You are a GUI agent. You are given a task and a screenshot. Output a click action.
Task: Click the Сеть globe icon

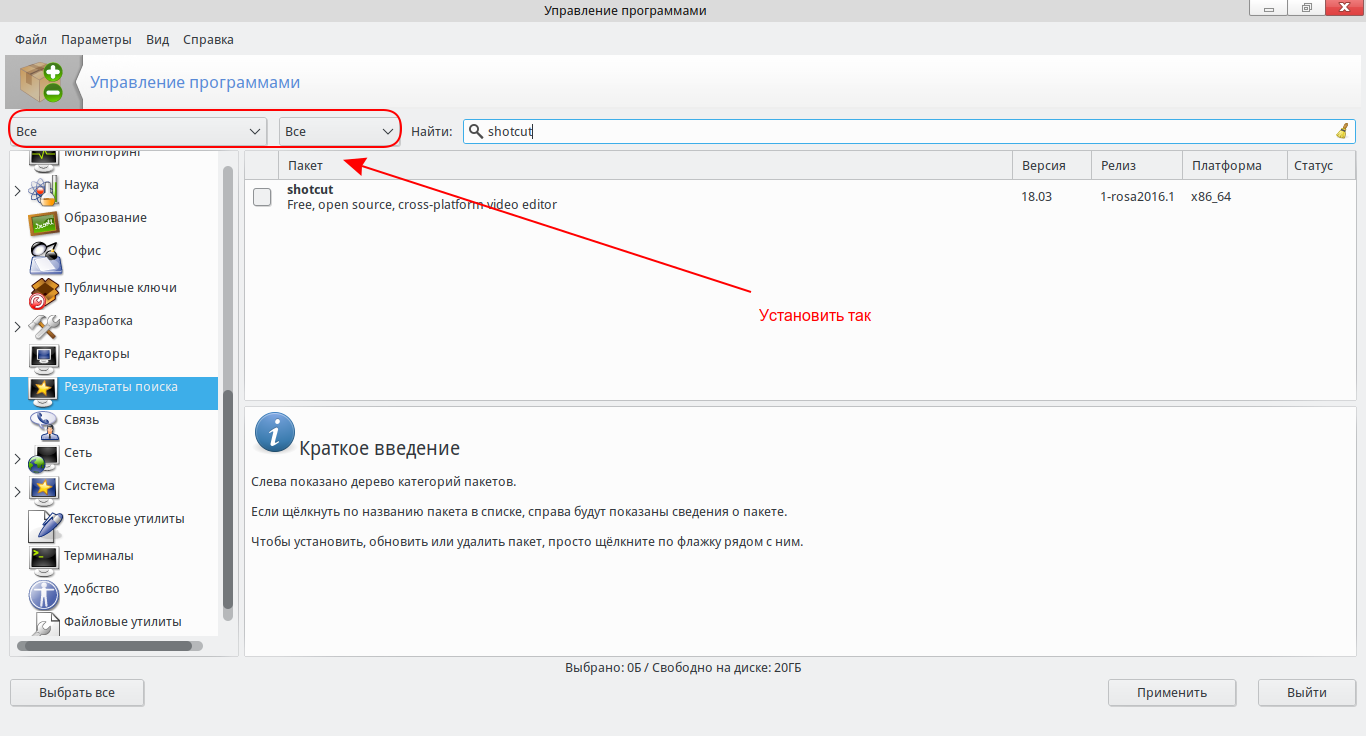click(43, 457)
